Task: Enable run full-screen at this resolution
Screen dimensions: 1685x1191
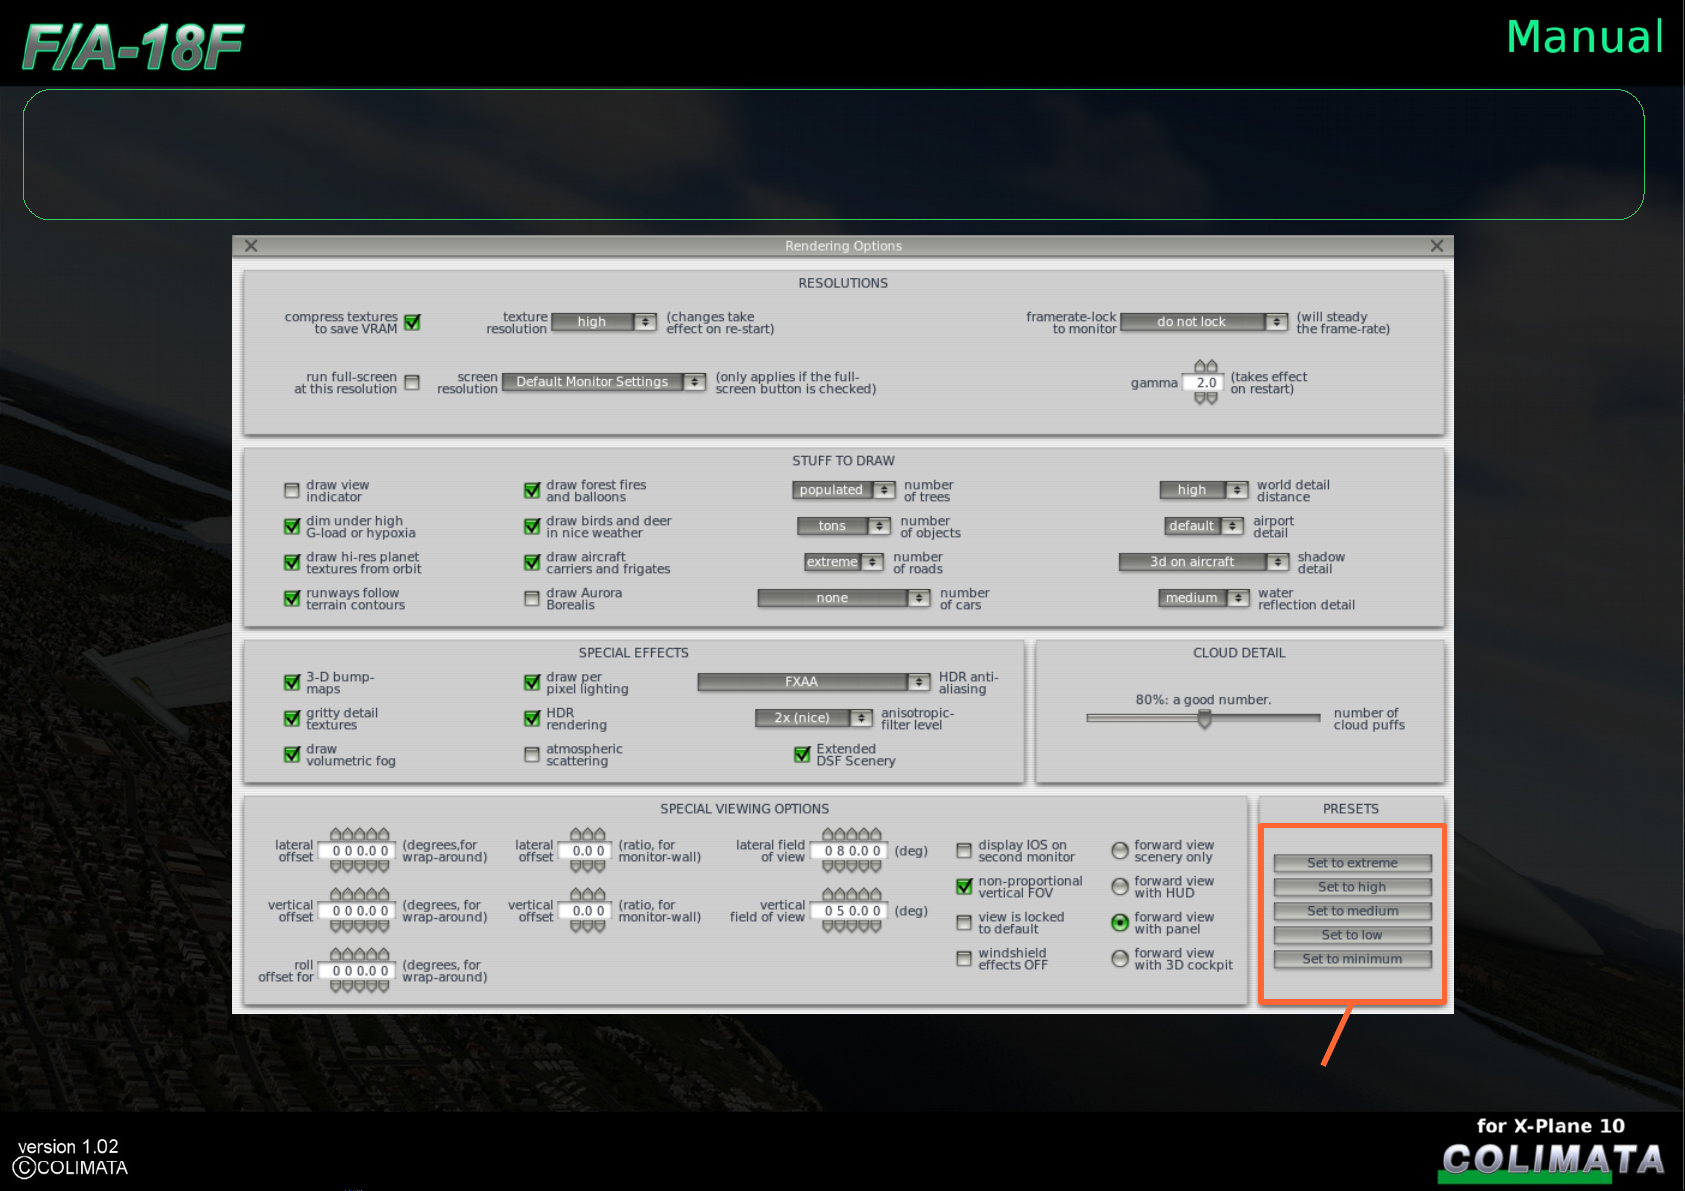Action: [412, 383]
